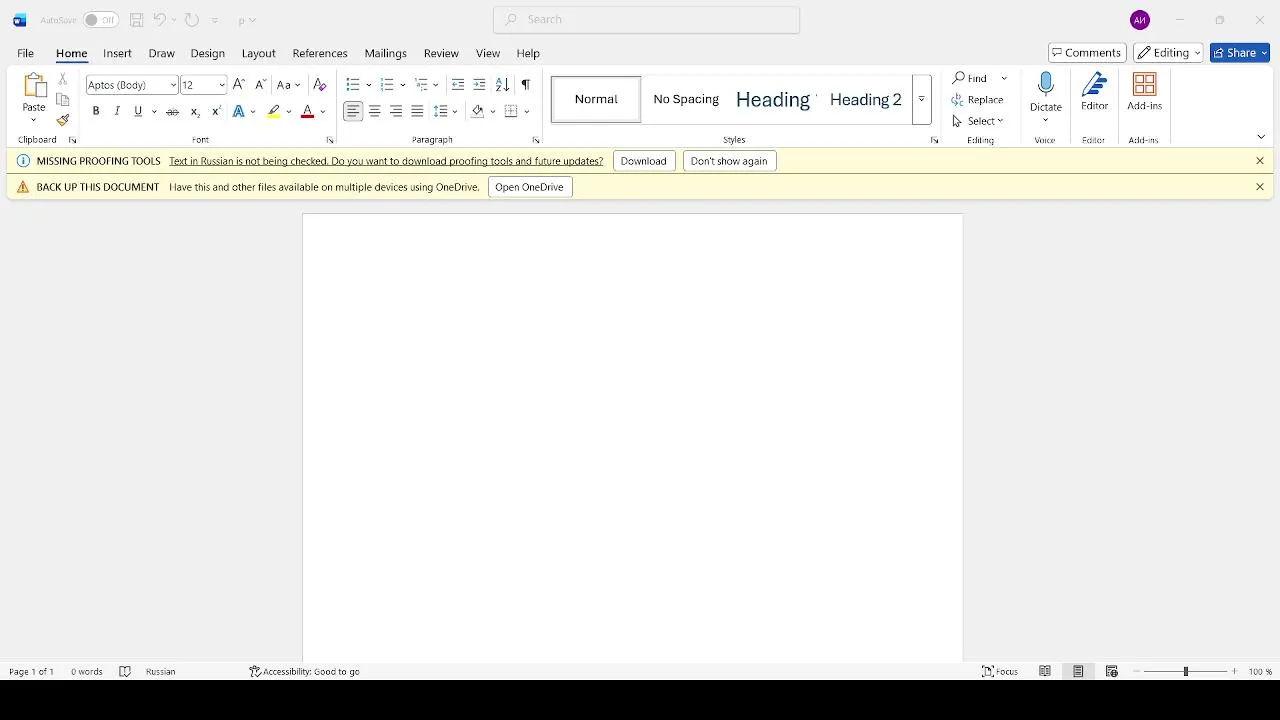Expand numbering list dropdown arrow
The height and width of the screenshot is (720, 1280).
(403, 85)
